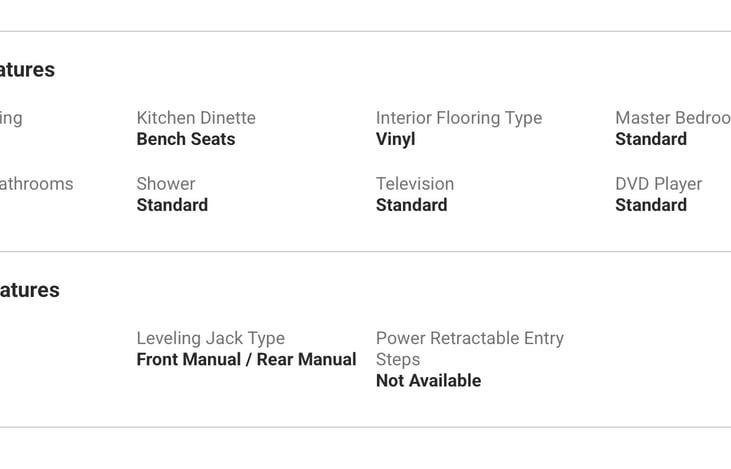Select the Bench Seats value
The height and width of the screenshot is (469, 731).
click(x=186, y=139)
